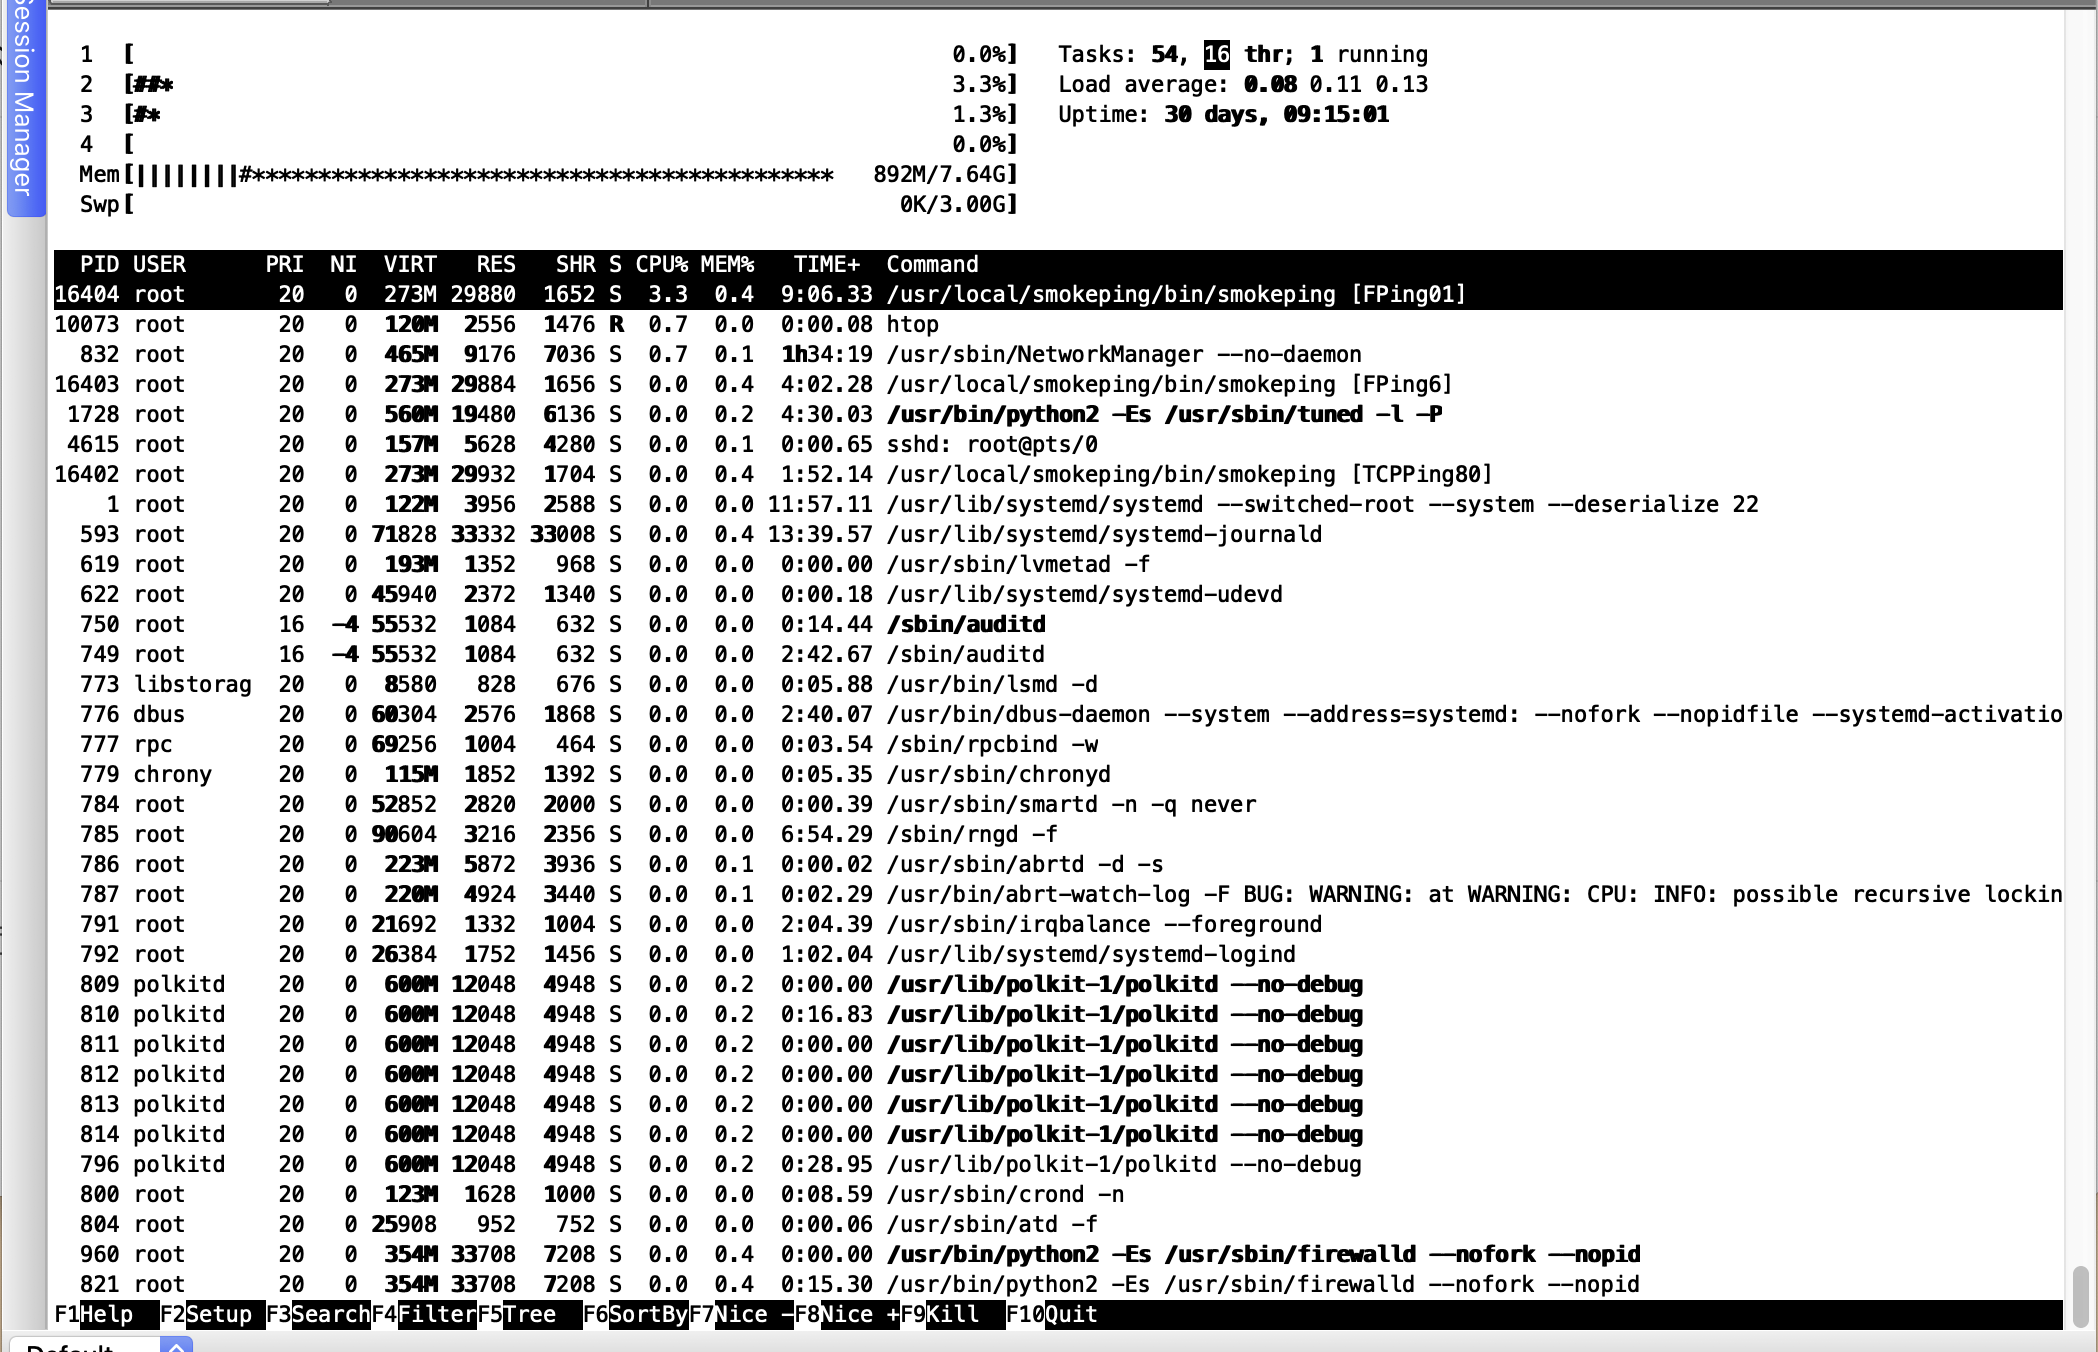Sort by the MEM% column header

[x=727, y=264]
